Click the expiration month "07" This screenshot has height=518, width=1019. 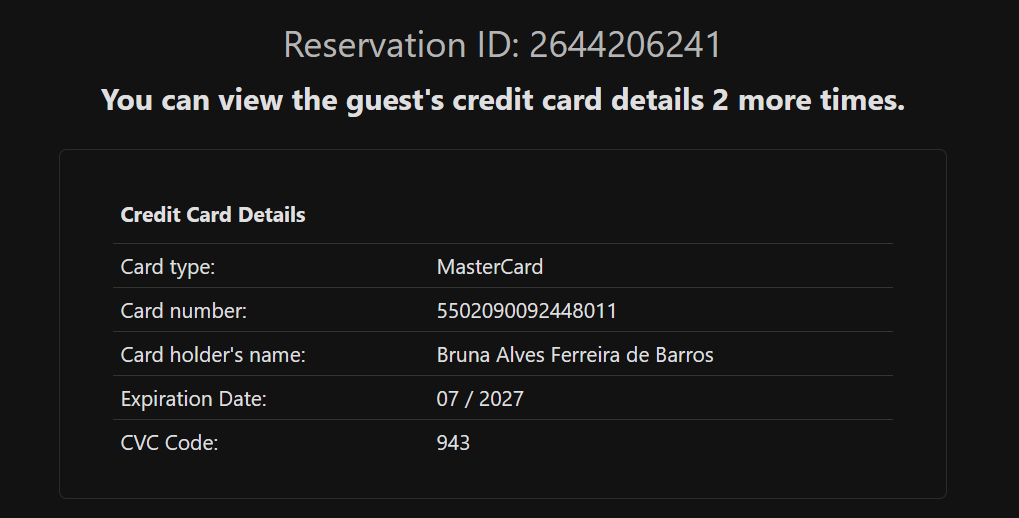[x=447, y=399]
